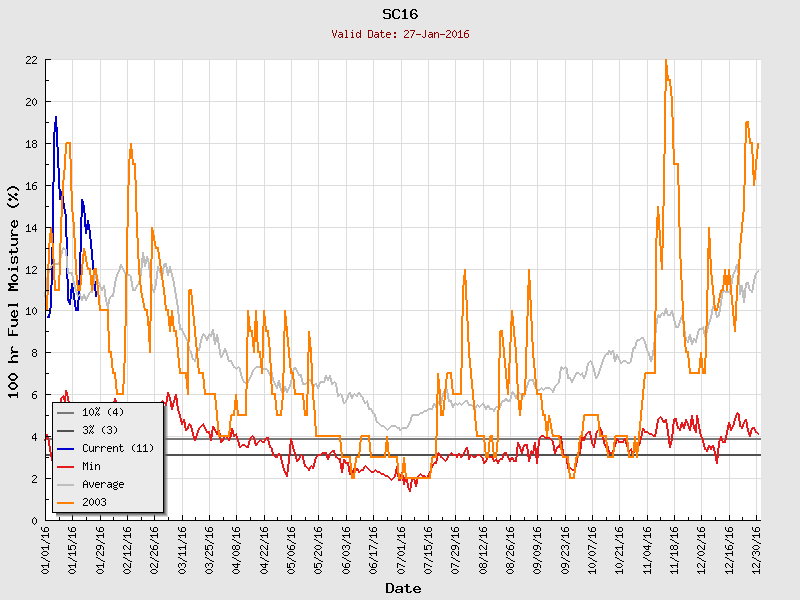This screenshot has height=600, width=800.
Task: Select the 3% (3) legend entry
Action: pos(99,430)
